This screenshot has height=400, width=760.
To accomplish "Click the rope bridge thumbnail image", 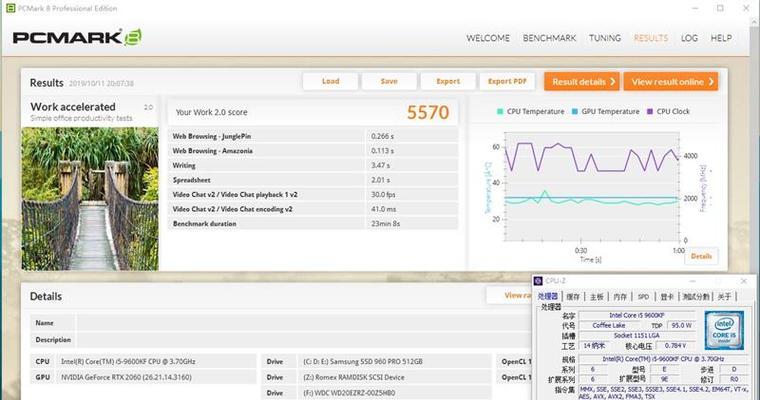I will [90, 199].
